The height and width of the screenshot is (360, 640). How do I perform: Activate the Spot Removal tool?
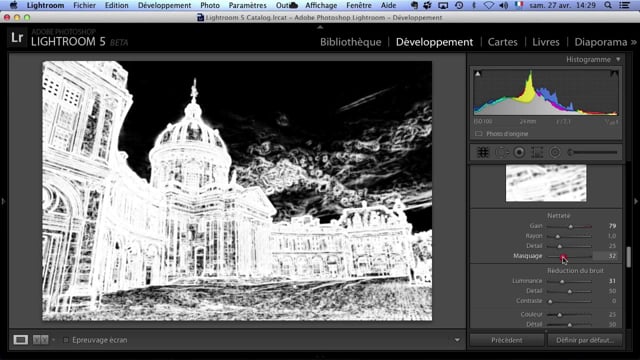[501, 152]
